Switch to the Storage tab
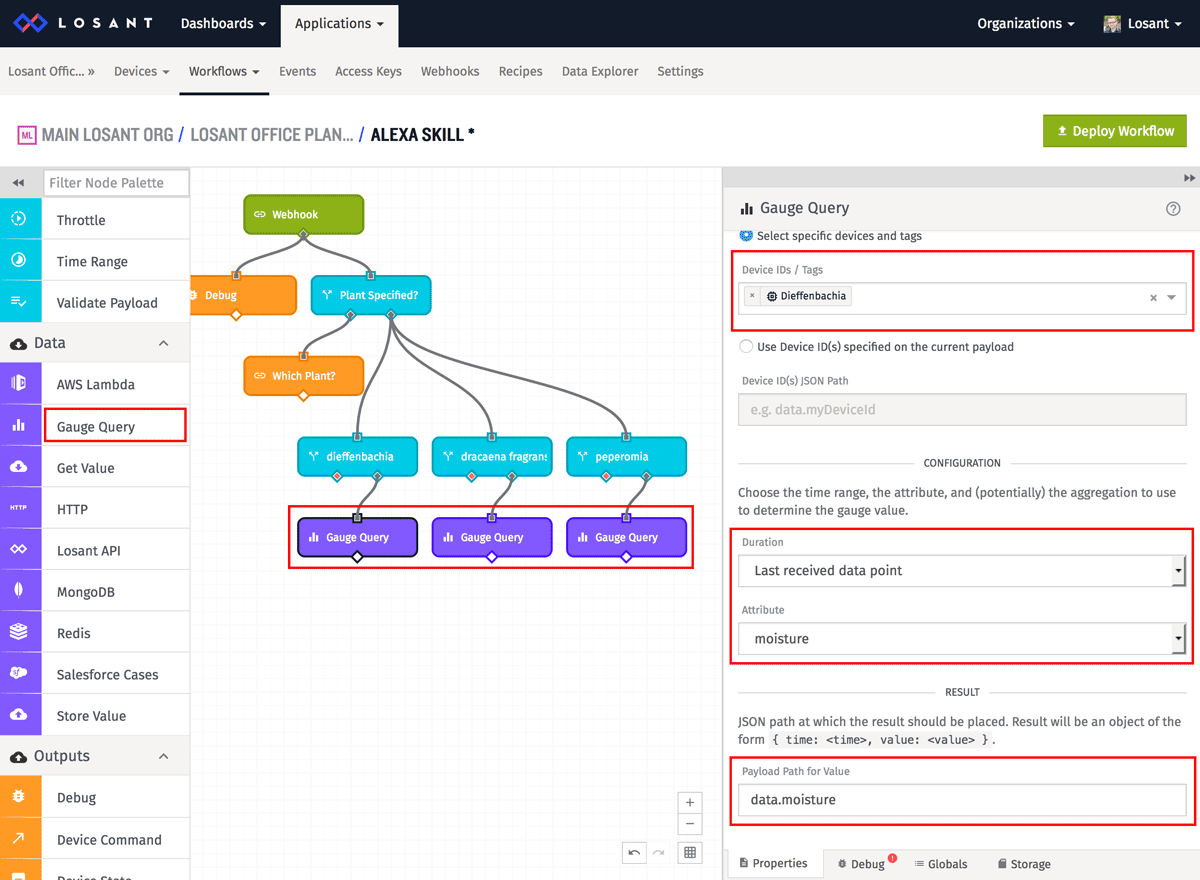This screenshot has width=1200, height=880. (x=1023, y=863)
